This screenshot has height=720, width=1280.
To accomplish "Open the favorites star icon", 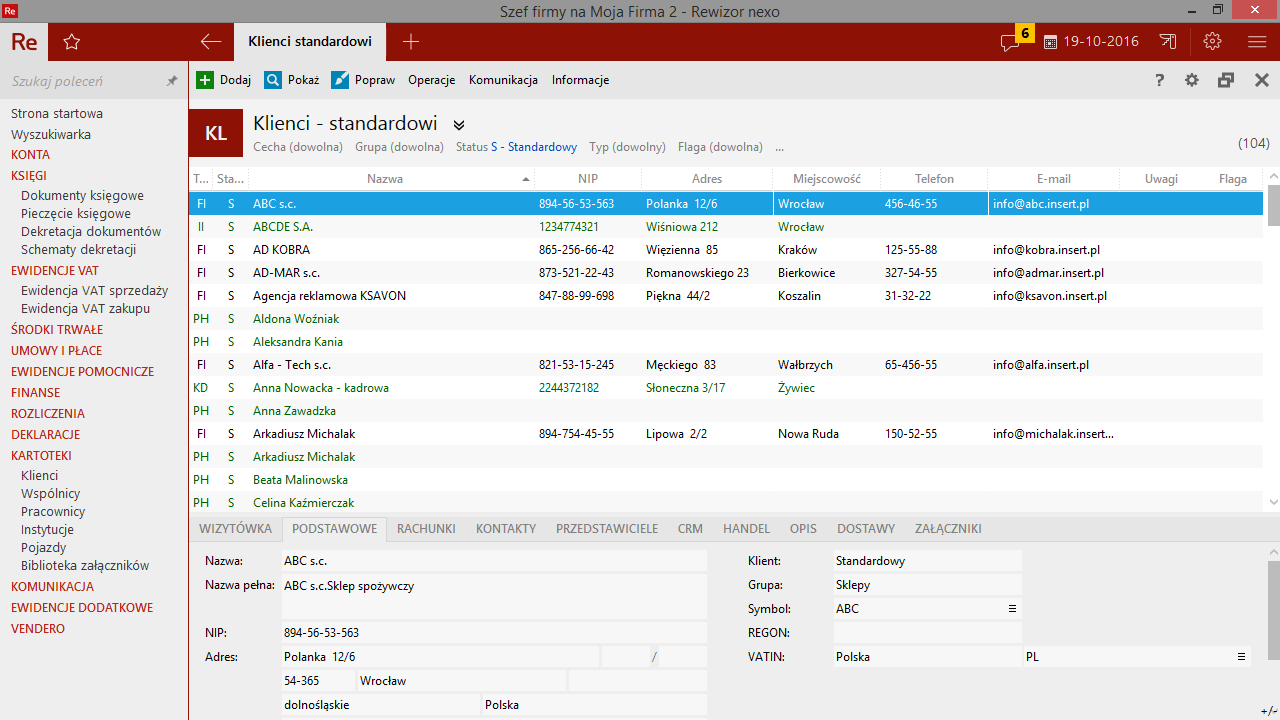I will tap(71, 42).
